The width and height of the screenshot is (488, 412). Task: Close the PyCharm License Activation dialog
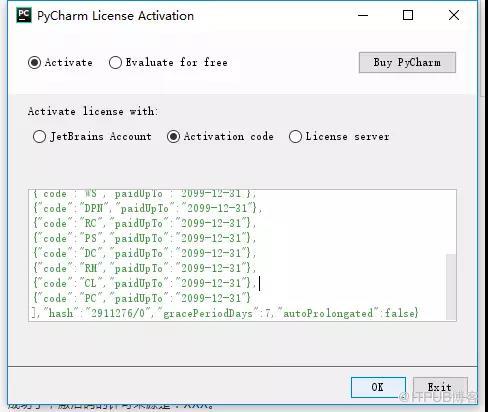point(454,15)
